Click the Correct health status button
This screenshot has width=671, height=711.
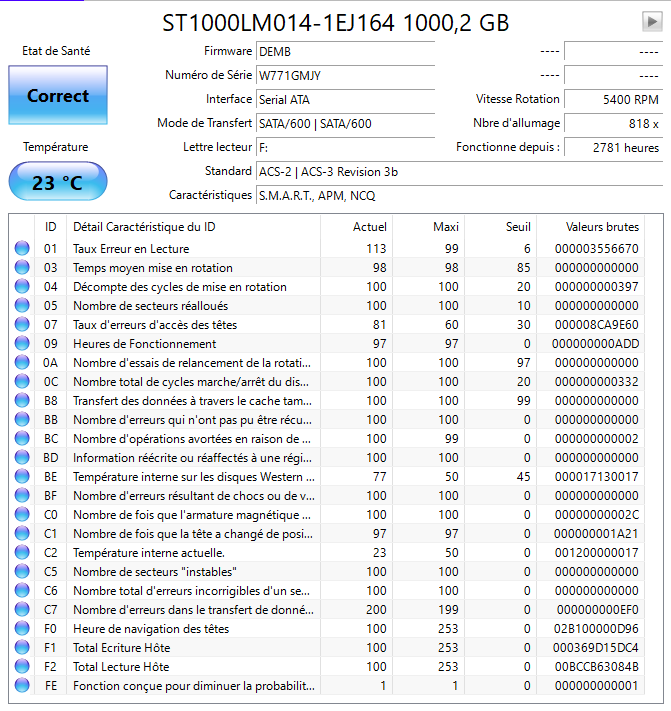point(58,95)
